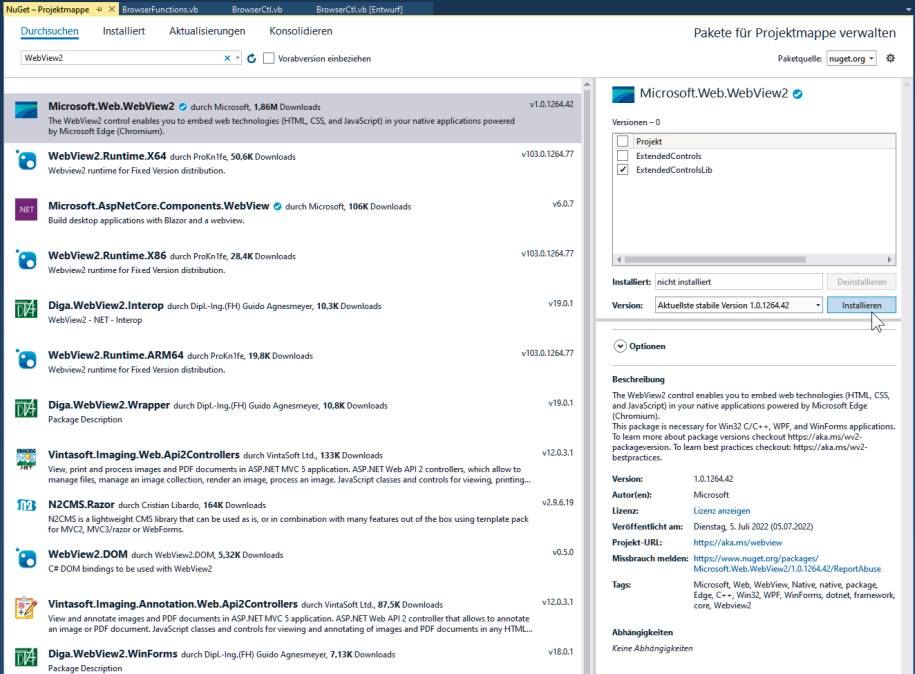Switch to the Konsolidieren tab
This screenshot has height=674, width=915.
[301, 32]
